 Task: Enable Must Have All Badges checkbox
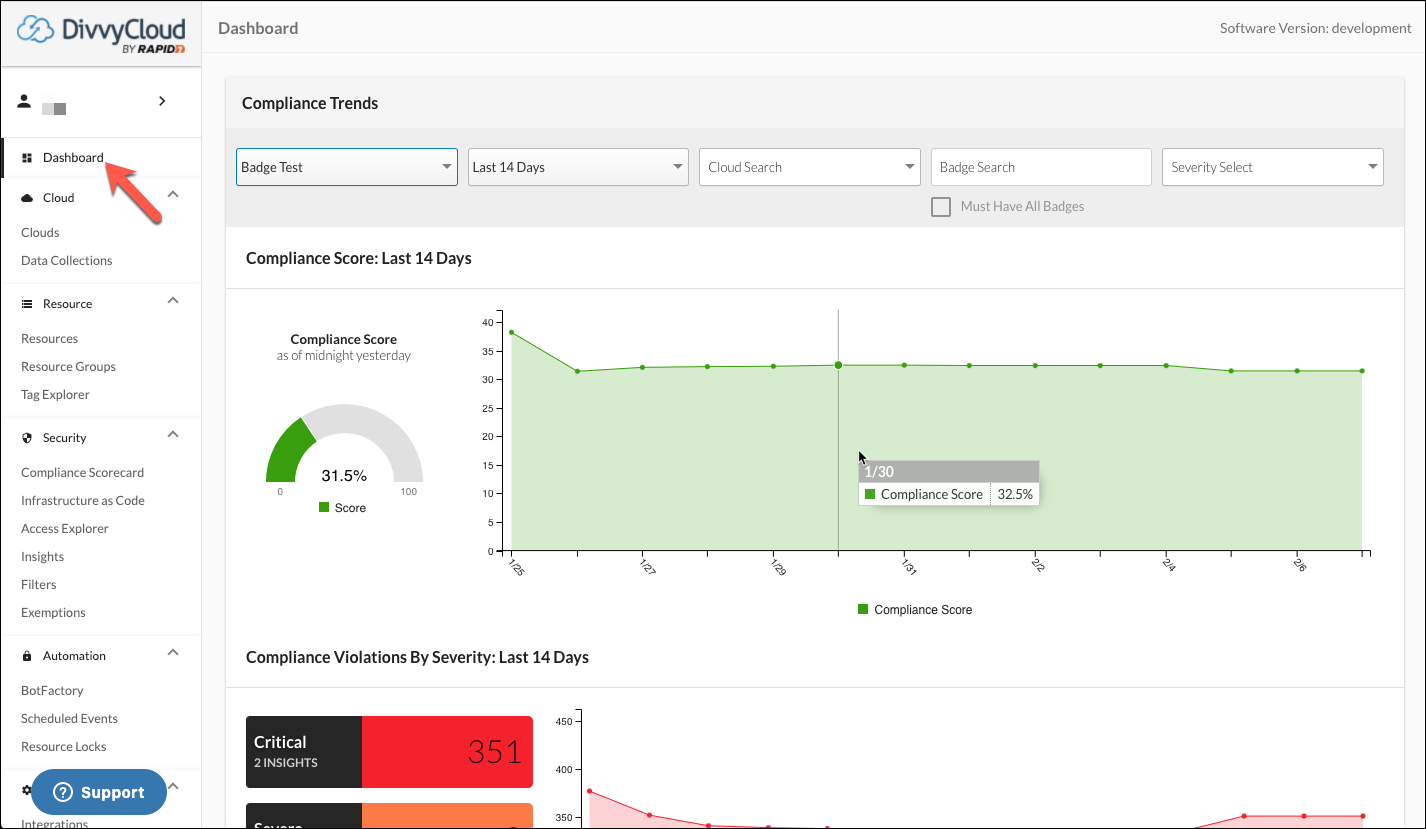pyautogui.click(x=941, y=207)
